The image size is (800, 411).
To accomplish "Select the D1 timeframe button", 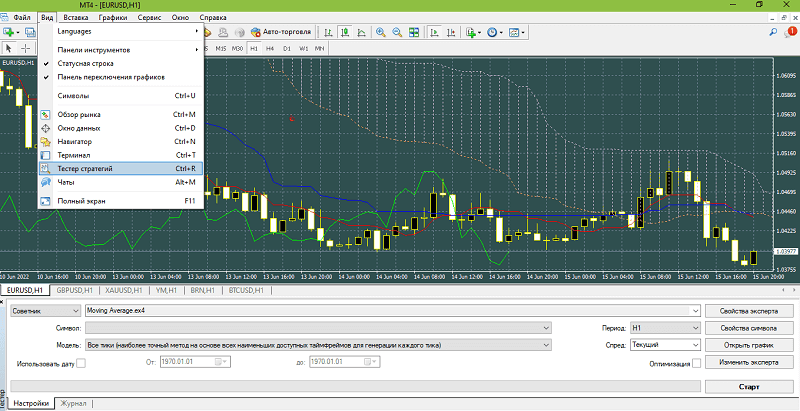I will point(287,48).
